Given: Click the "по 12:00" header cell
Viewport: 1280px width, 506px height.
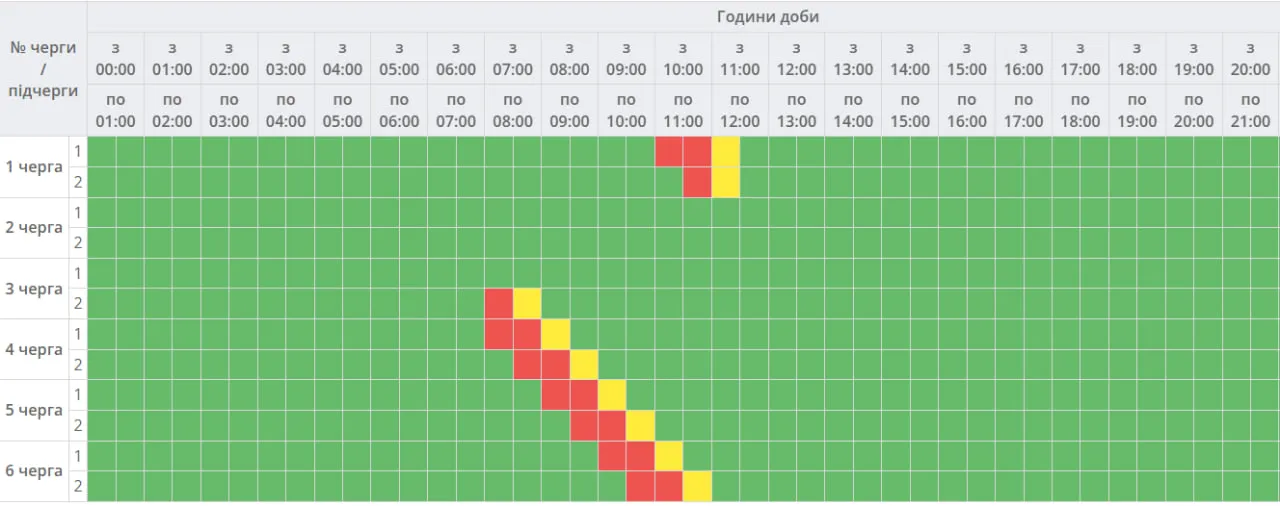Looking at the screenshot, I should pos(740,111).
